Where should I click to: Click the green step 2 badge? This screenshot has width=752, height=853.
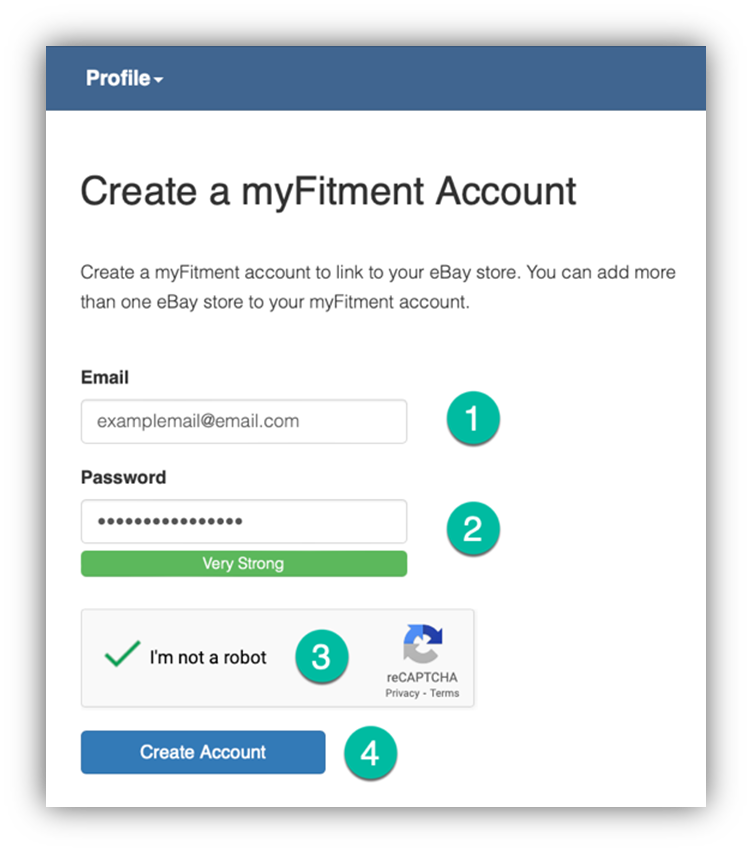pyautogui.click(x=473, y=528)
